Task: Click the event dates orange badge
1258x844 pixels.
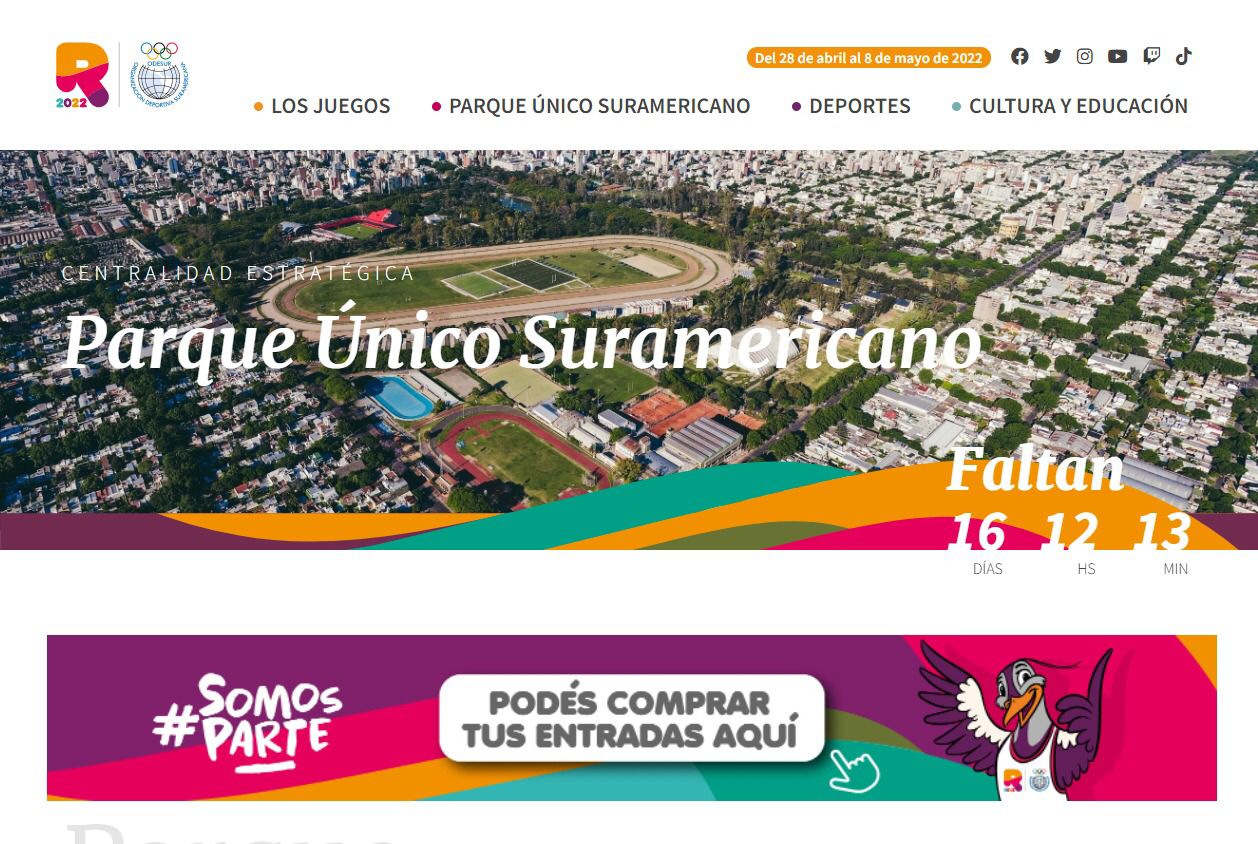Action: pos(869,58)
